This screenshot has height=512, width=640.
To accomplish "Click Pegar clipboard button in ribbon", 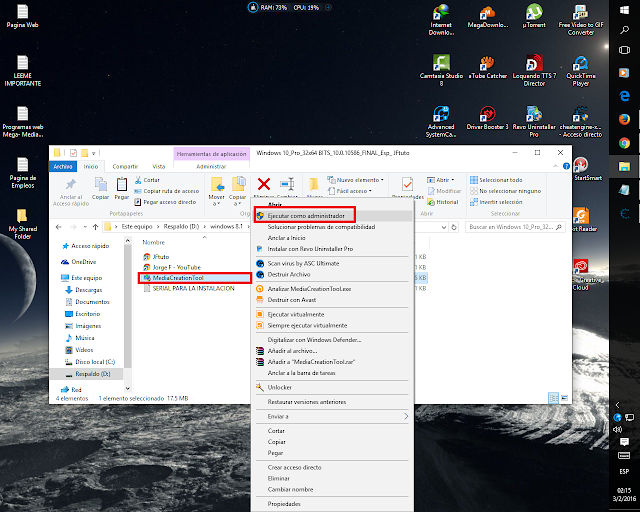I will (x=122, y=189).
